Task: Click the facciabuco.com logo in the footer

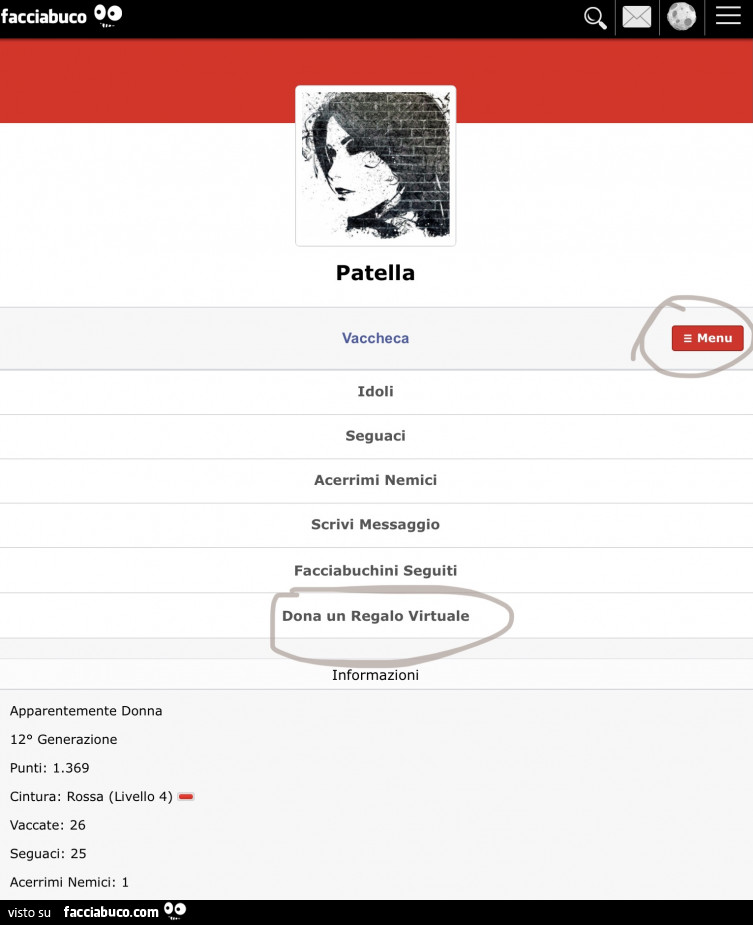Action: click(123, 911)
